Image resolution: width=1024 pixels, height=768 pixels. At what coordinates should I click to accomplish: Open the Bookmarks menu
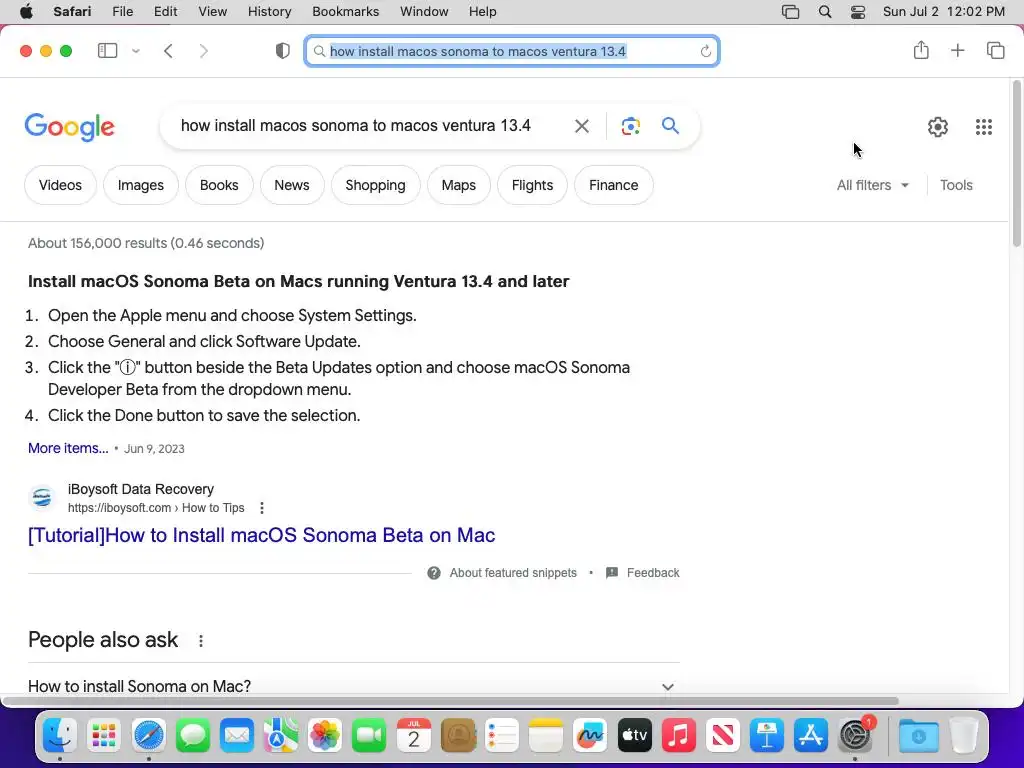[345, 12]
